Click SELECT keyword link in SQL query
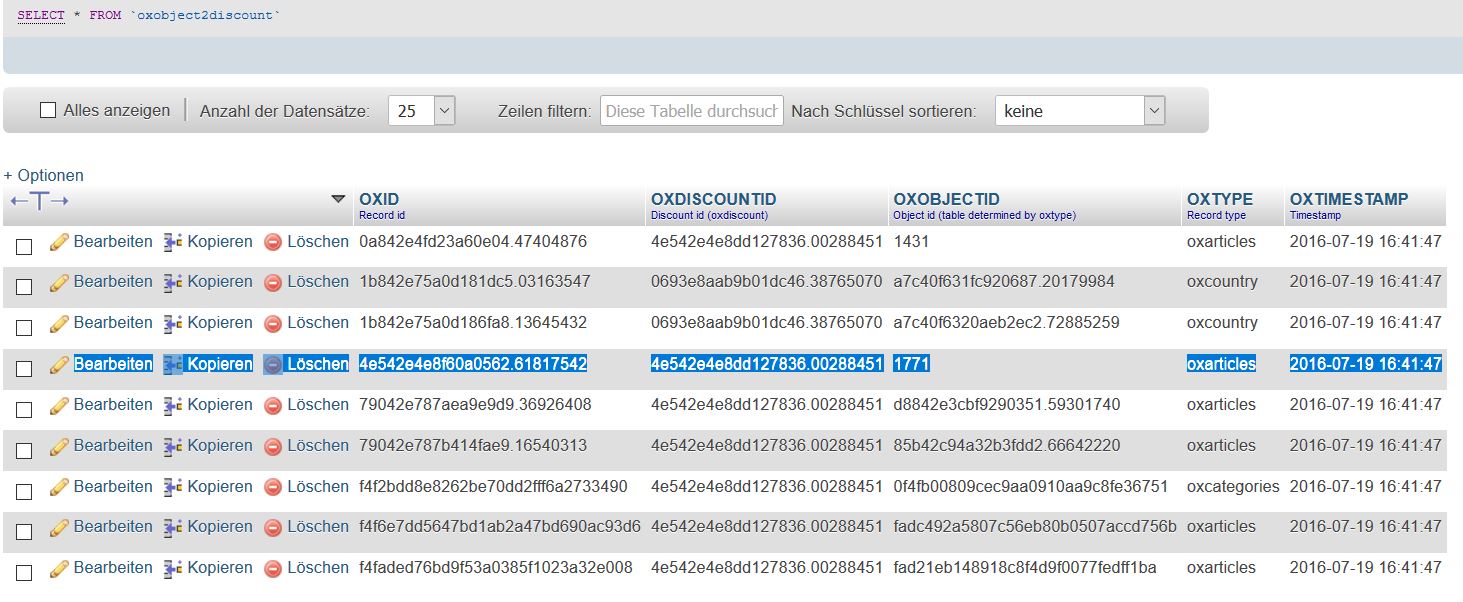Image resolution: width=1463 pixels, height=602 pixels. (x=41, y=16)
